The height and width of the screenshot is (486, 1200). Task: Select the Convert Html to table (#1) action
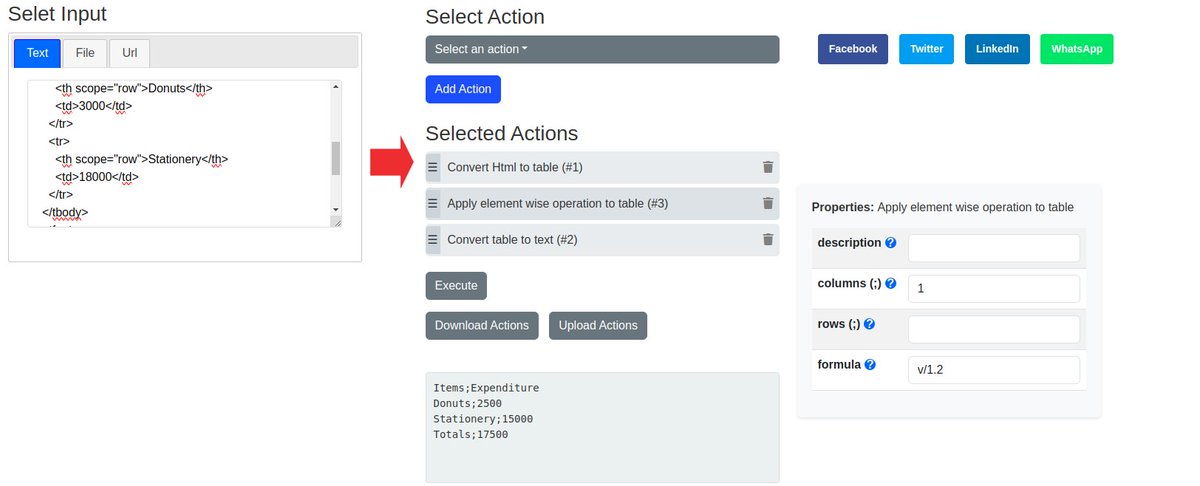[x=602, y=167]
